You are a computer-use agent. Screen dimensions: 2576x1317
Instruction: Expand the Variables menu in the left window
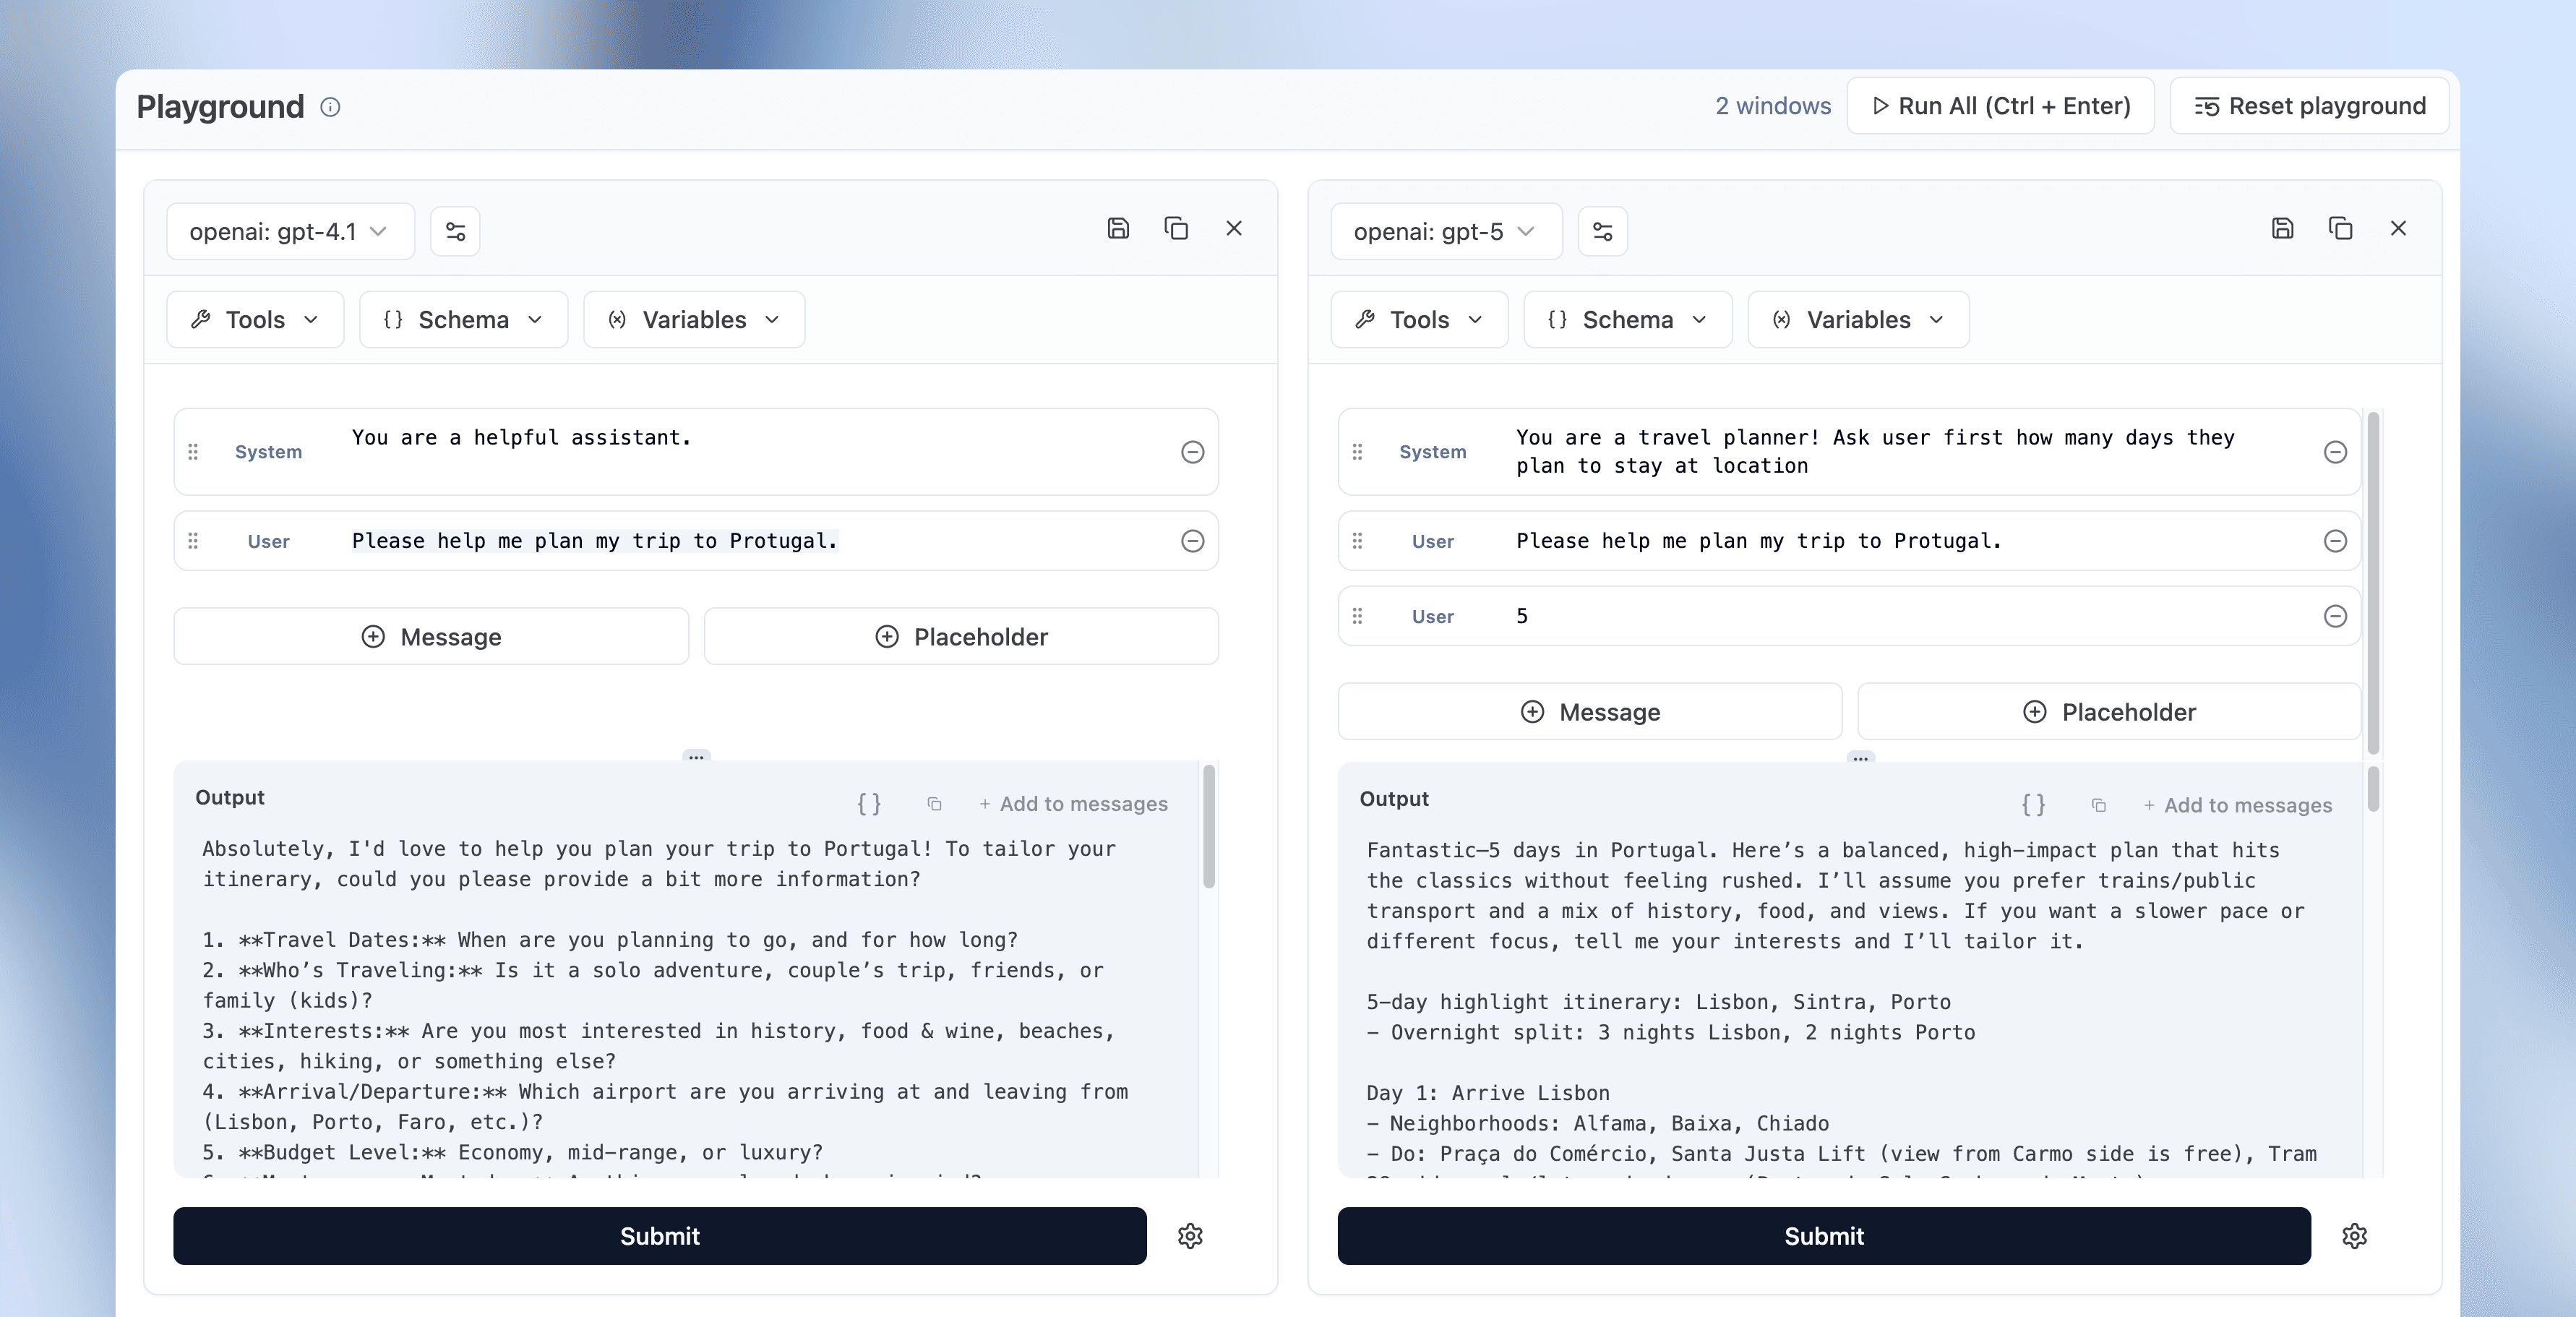coord(693,319)
